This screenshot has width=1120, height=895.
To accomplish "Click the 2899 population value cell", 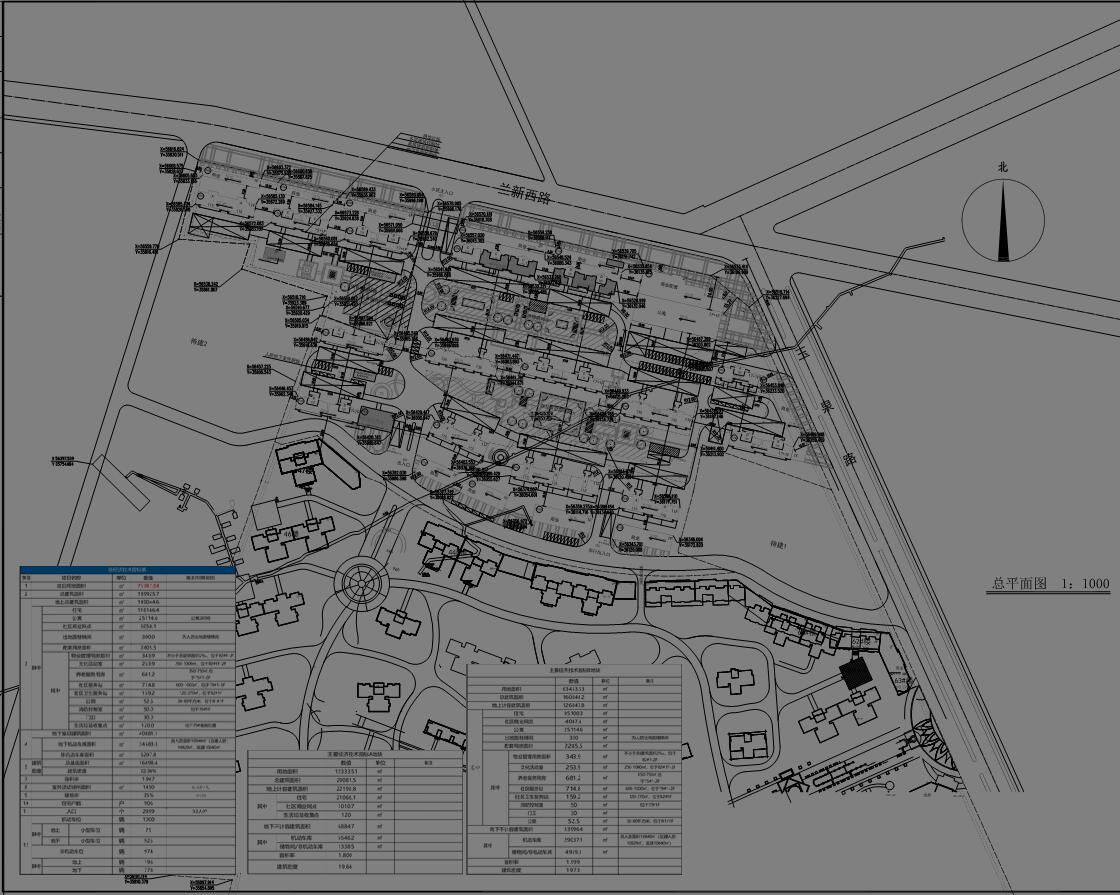I will pos(148,811).
